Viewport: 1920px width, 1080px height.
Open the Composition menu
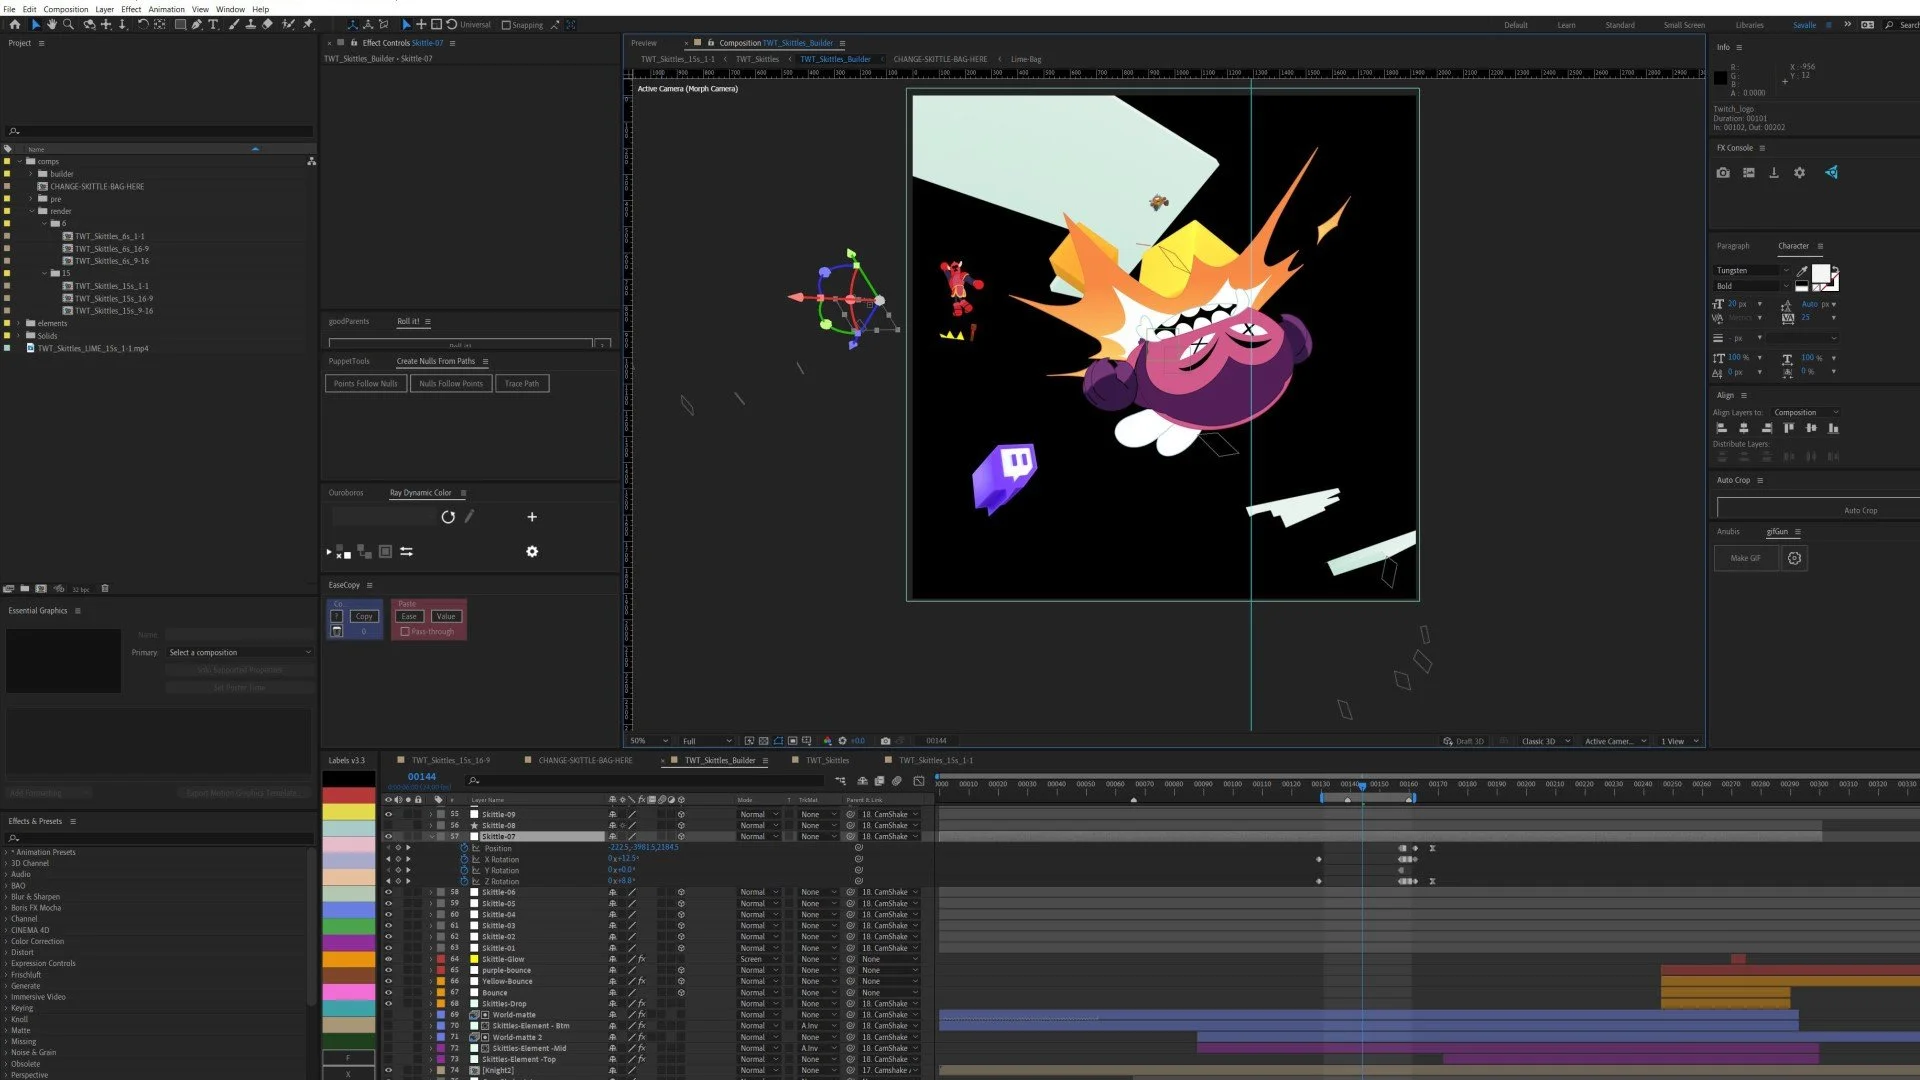point(66,9)
